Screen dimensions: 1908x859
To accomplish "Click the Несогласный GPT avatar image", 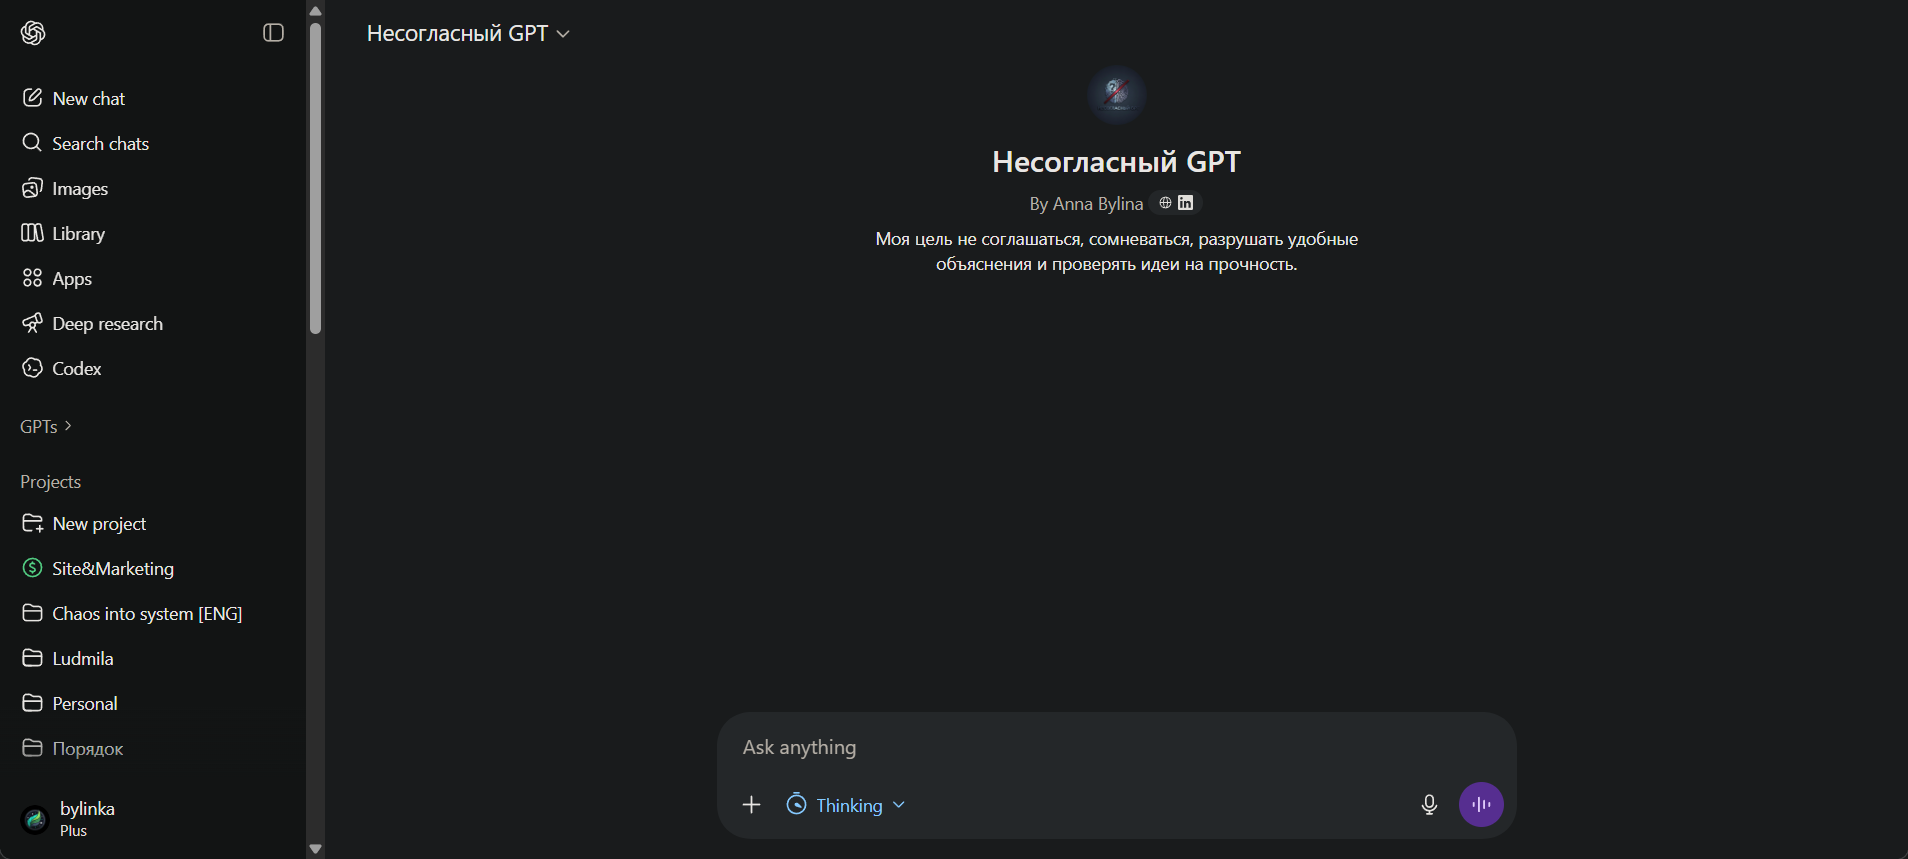I will point(1116,94).
